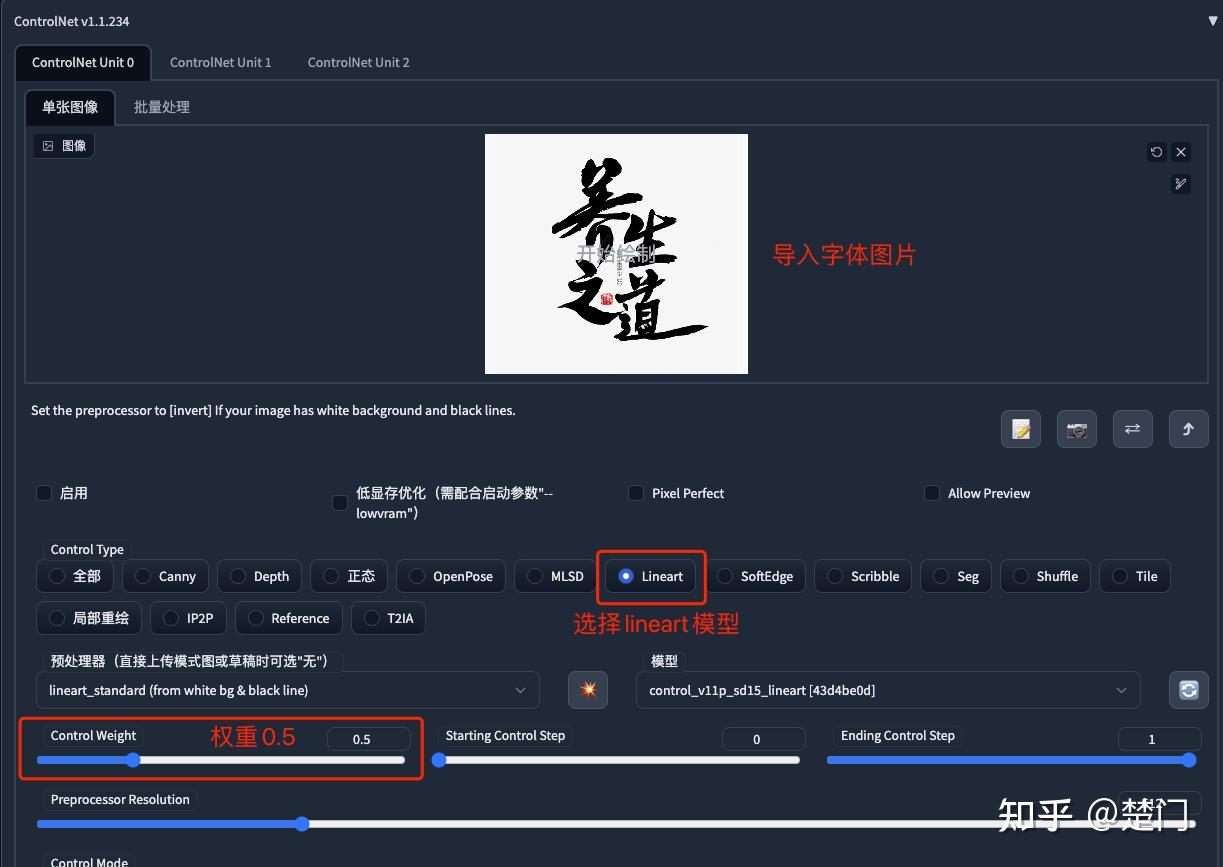
Task: Click the send dimensions up-arrow icon
Action: coord(1189,429)
